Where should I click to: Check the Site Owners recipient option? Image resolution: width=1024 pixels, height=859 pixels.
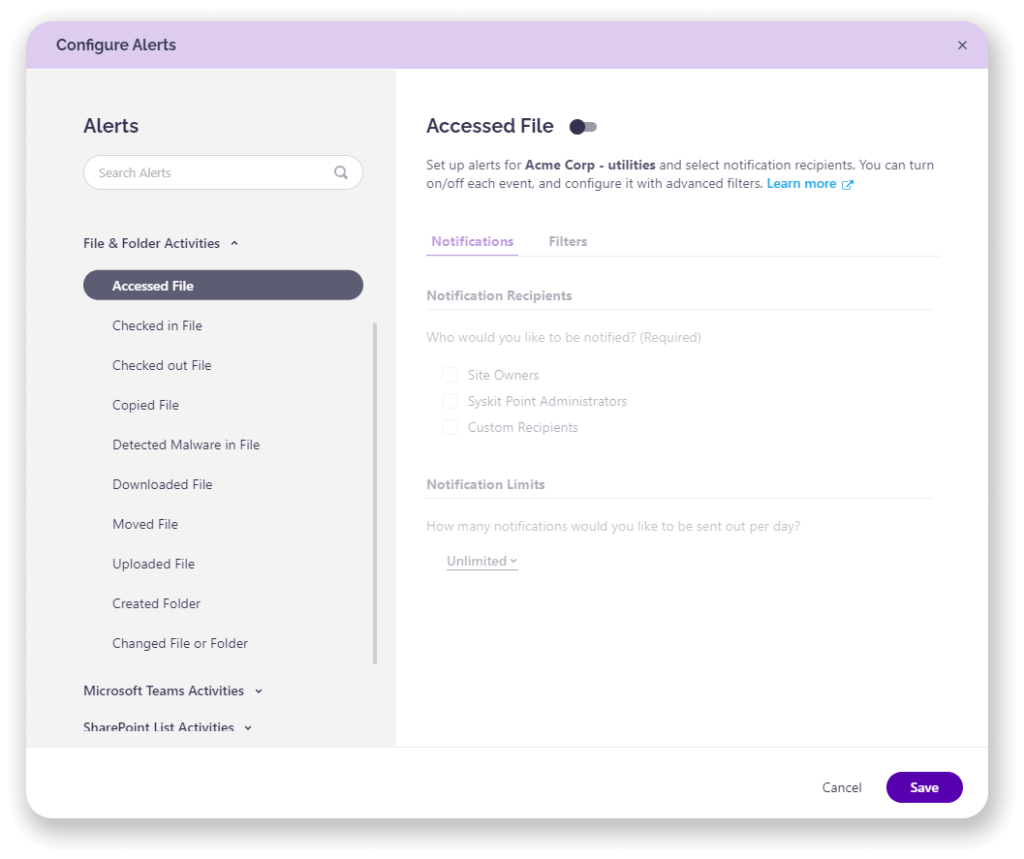point(449,374)
